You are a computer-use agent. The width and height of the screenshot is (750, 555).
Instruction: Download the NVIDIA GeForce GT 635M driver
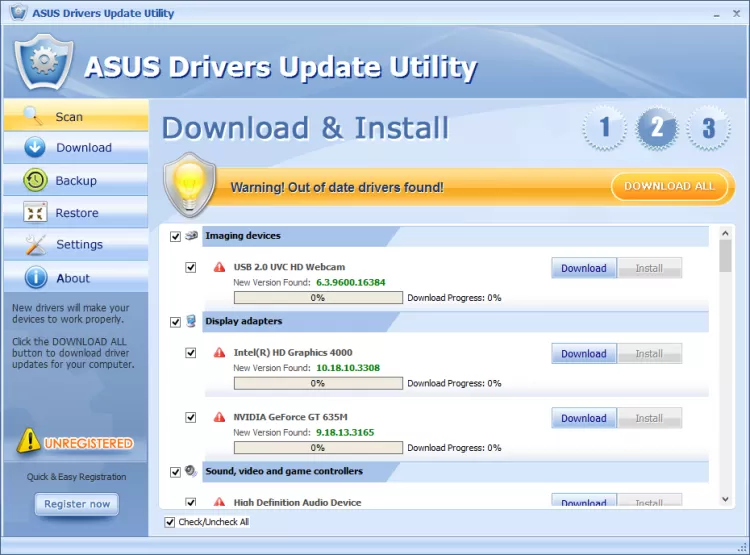coord(584,418)
